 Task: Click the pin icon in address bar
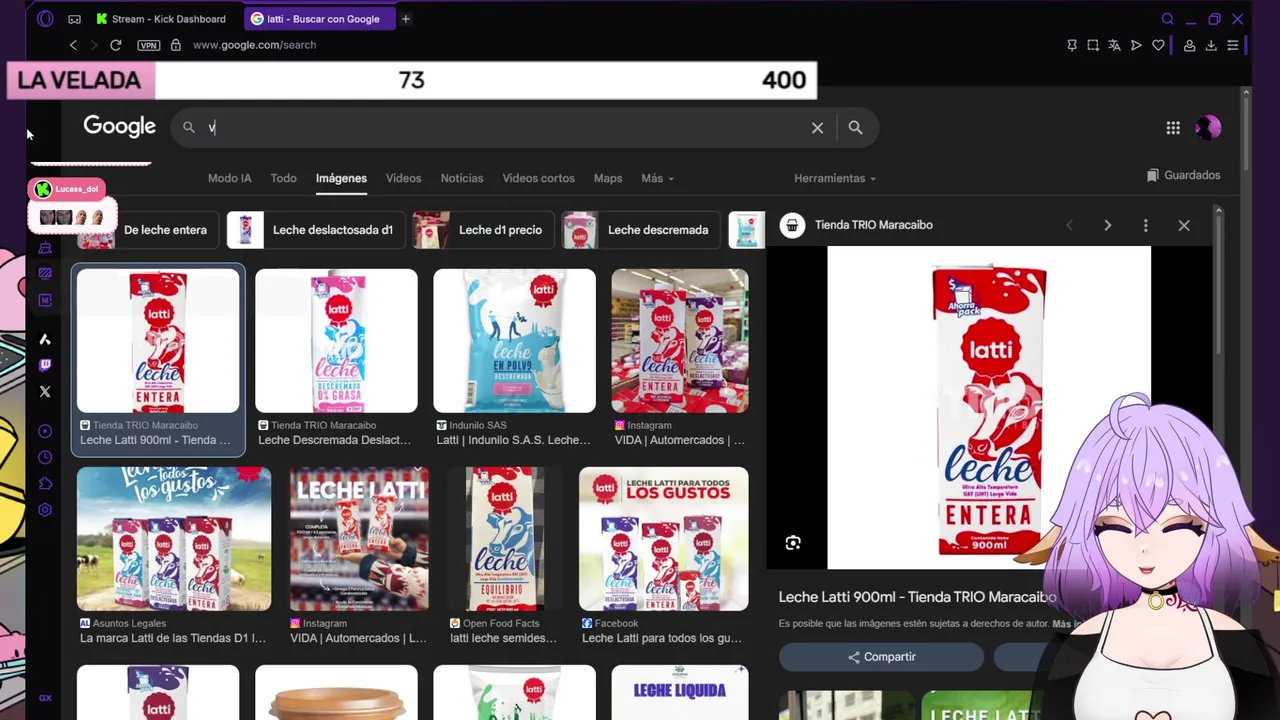point(1072,45)
